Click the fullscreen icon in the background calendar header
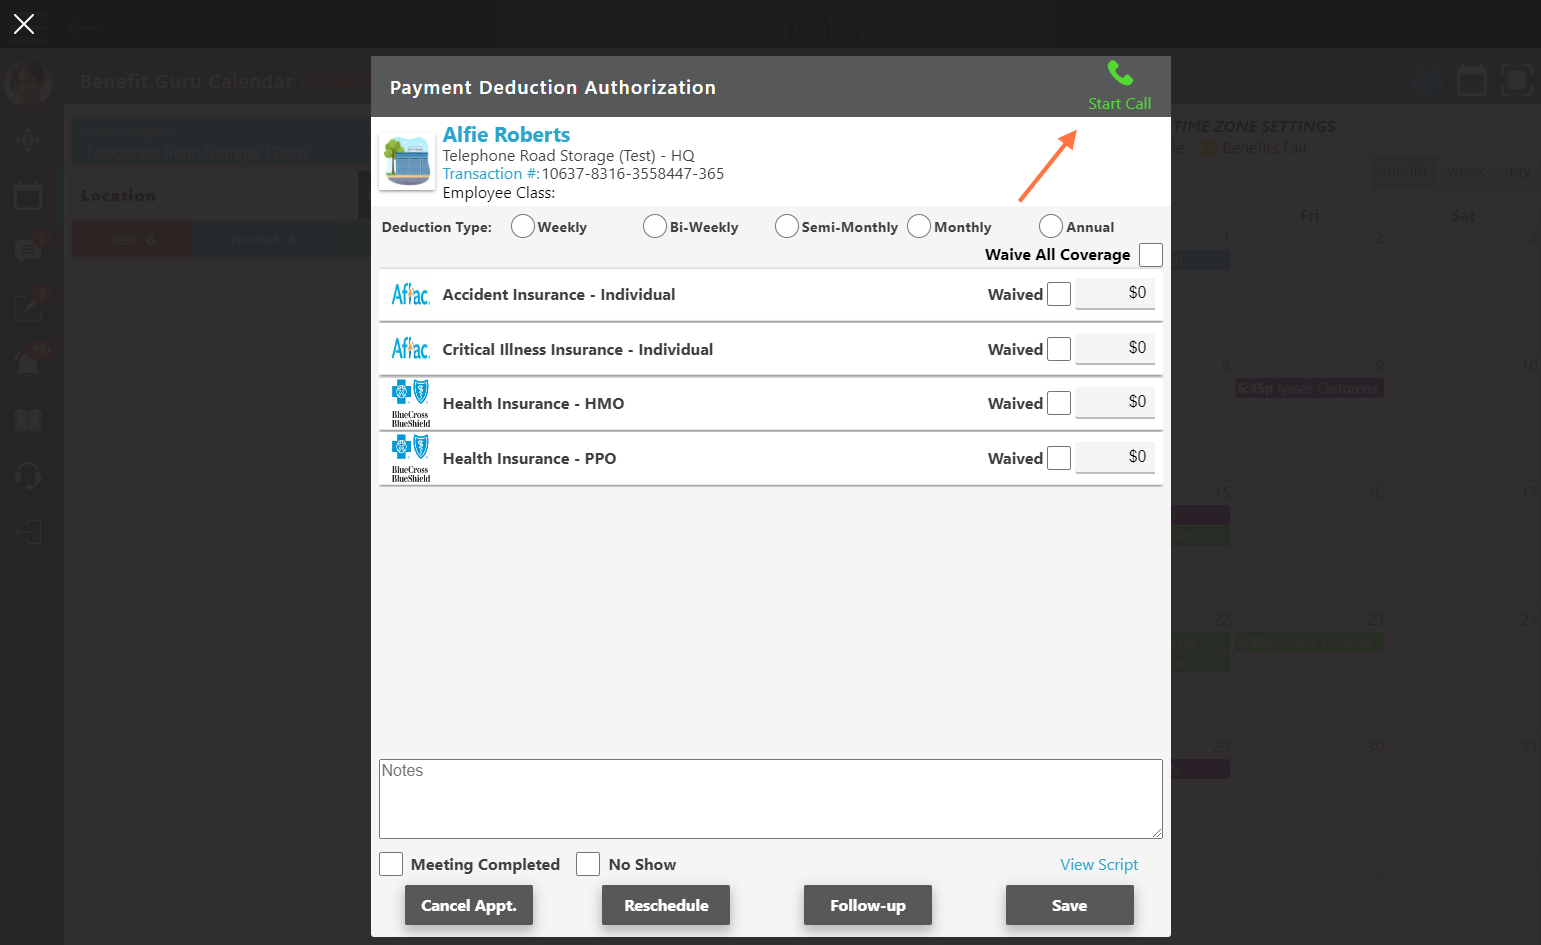This screenshot has width=1541, height=945. (1516, 80)
